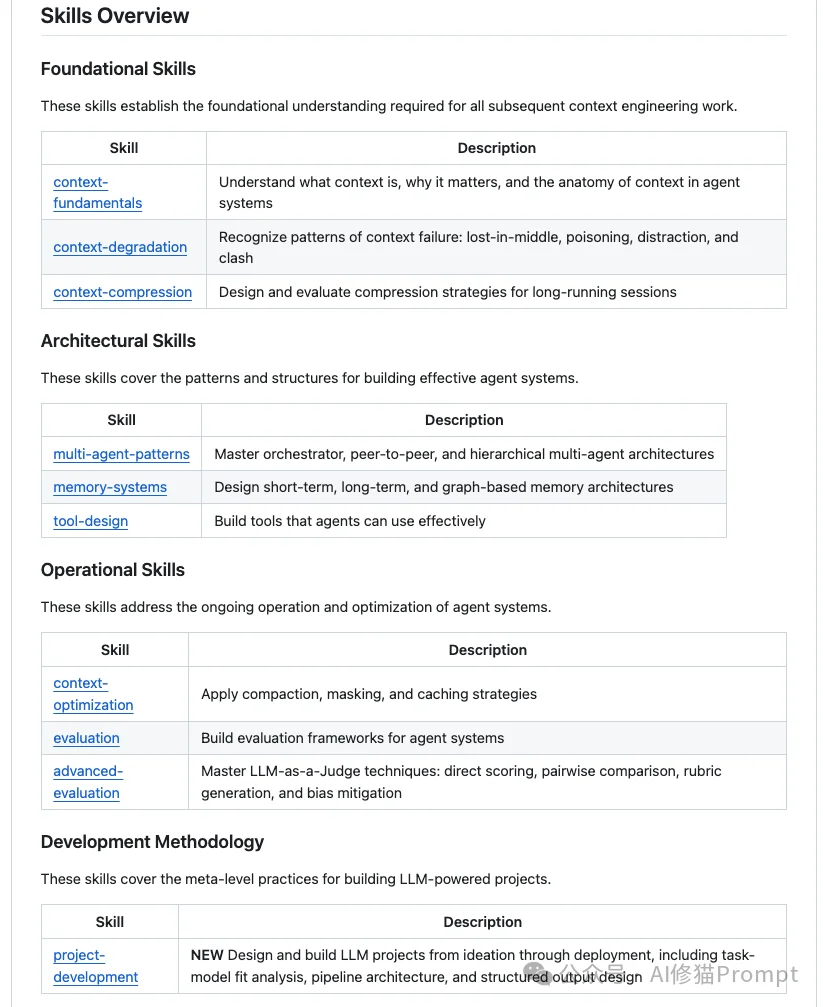Image resolution: width=823 pixels, height=1007 pixels.
Task: Click the context-compression link
Action: pos(122,292)
